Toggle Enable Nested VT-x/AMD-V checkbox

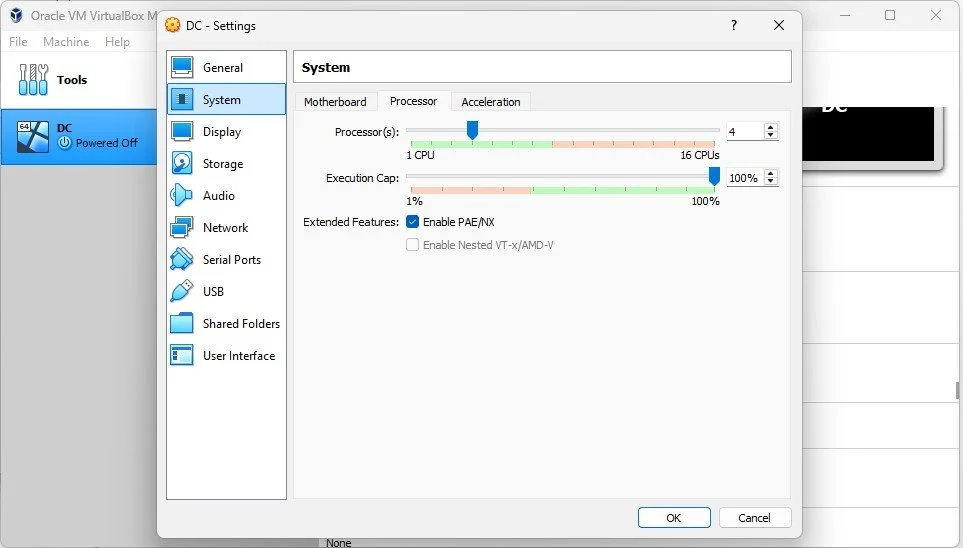pos(413,245)
